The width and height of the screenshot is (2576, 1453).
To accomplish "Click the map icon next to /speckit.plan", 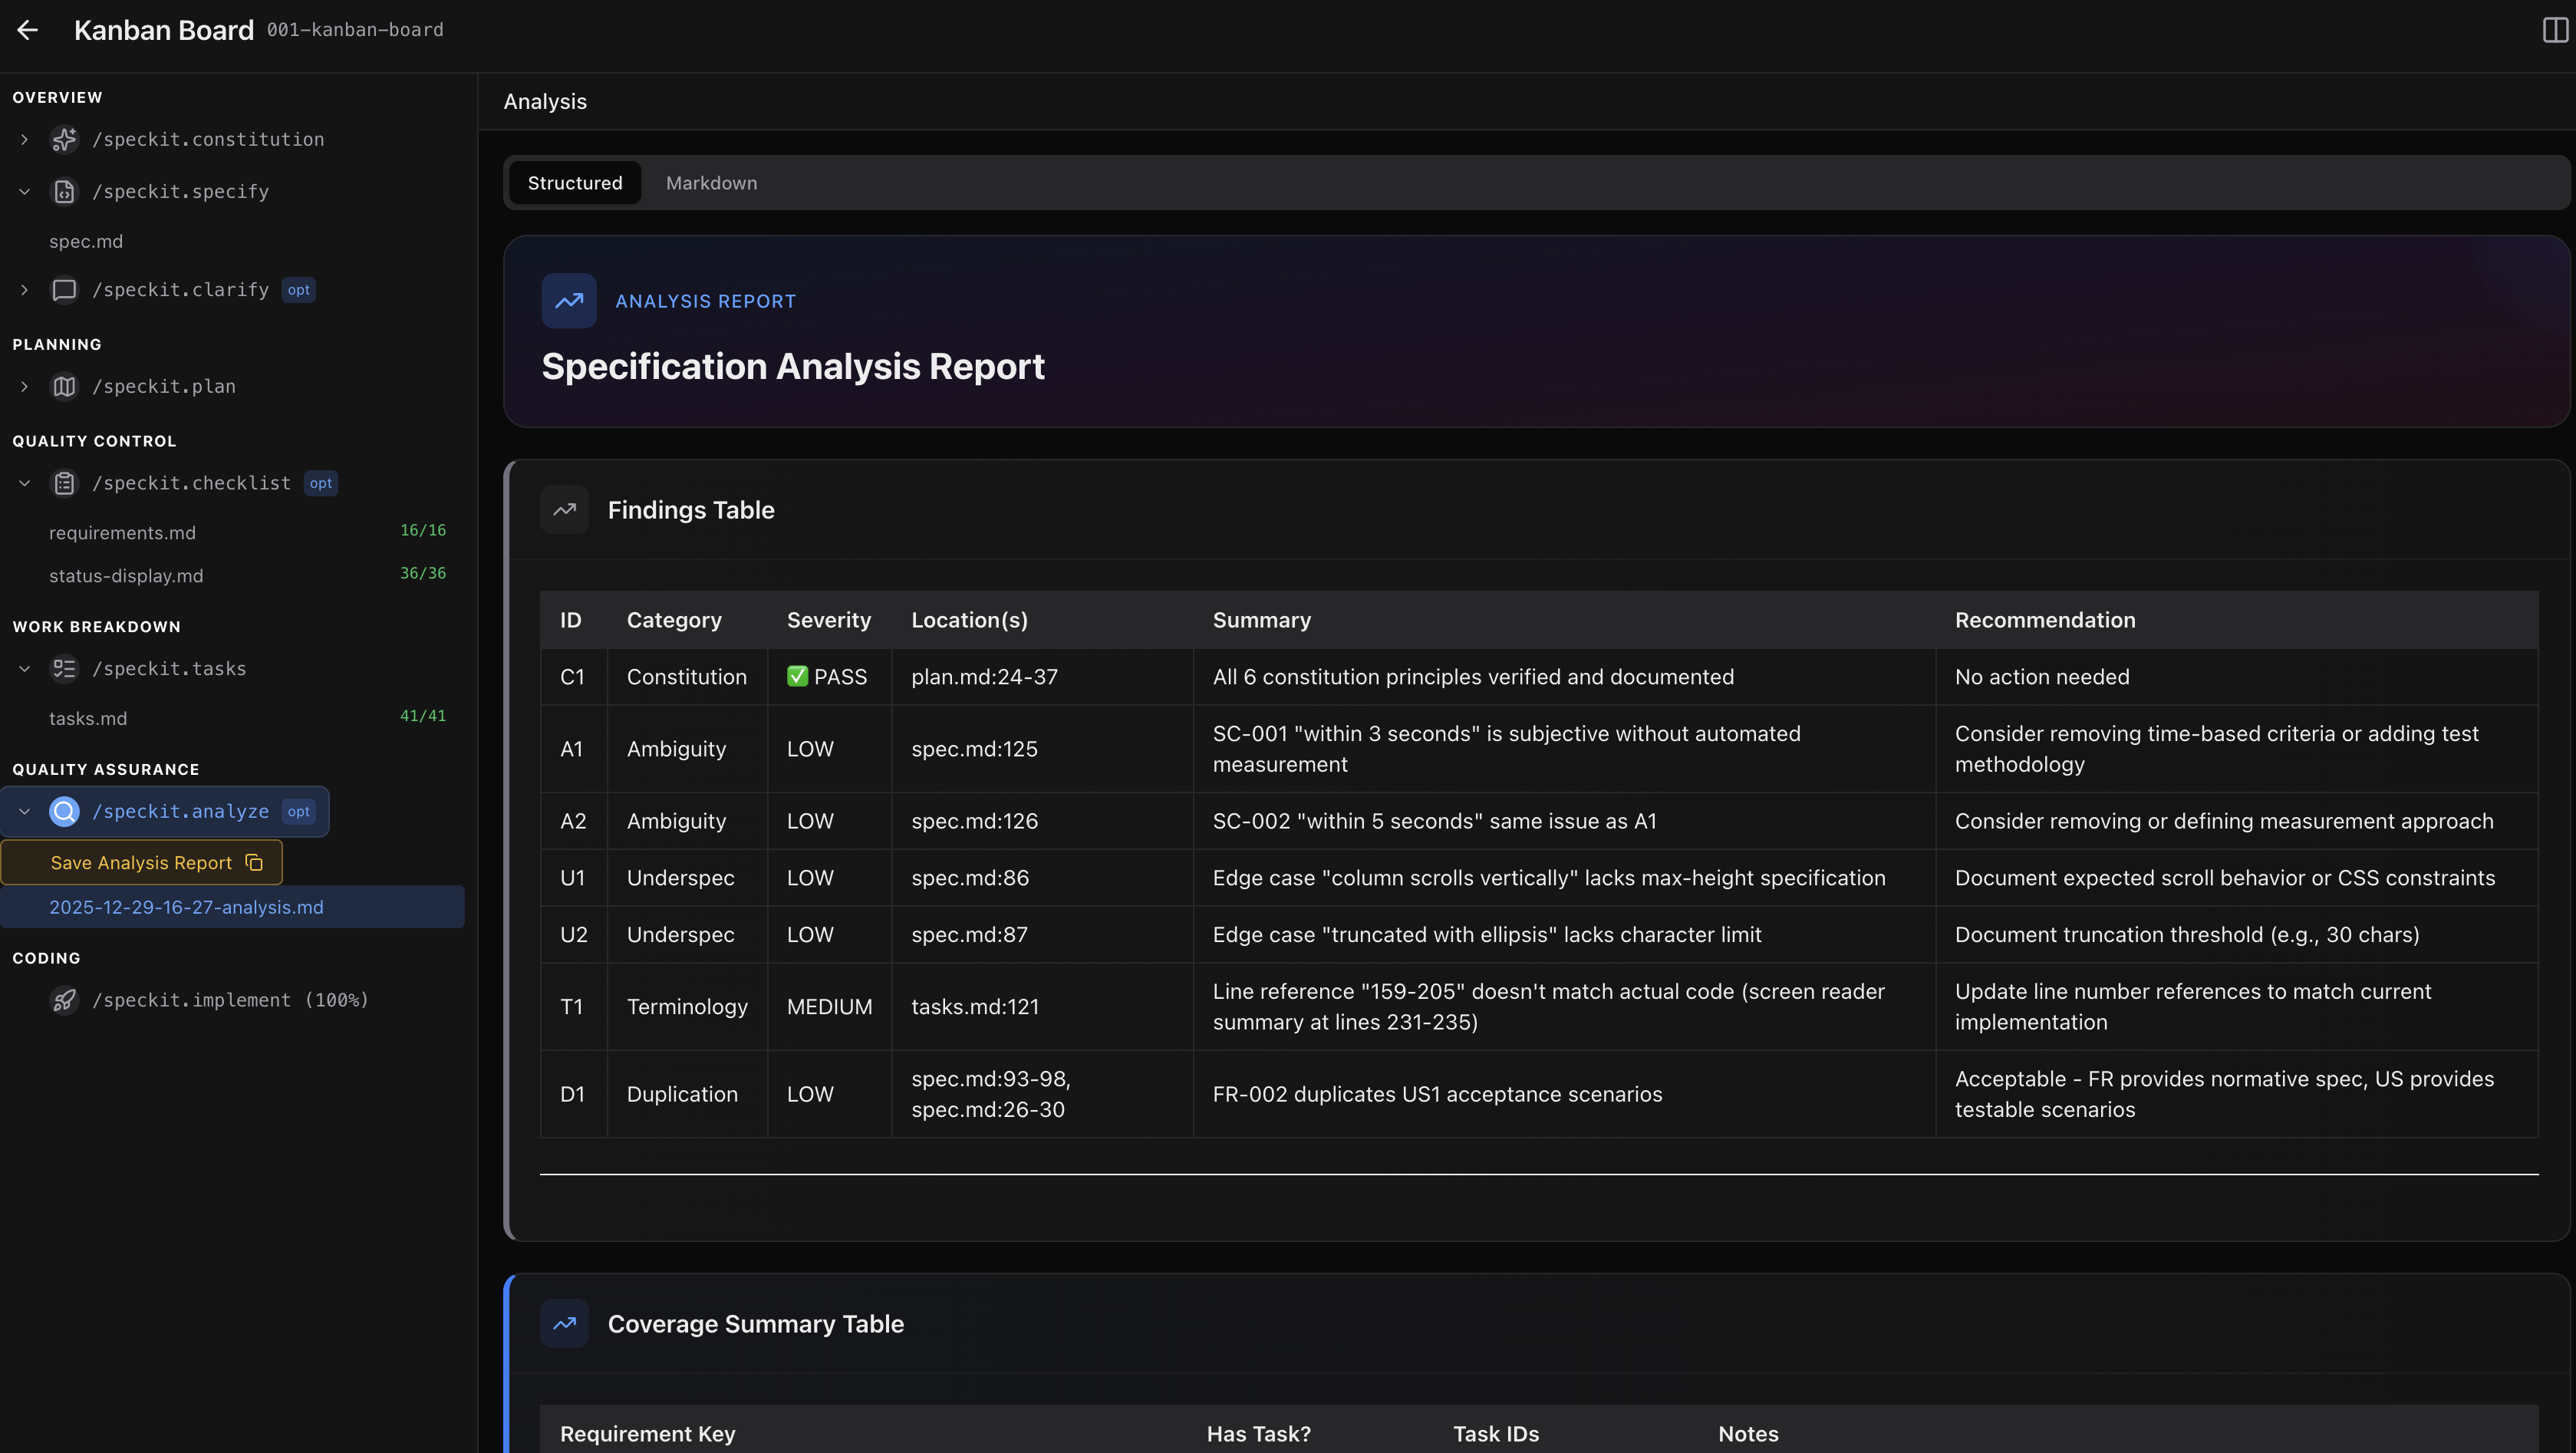I will [x=64, y=387].
